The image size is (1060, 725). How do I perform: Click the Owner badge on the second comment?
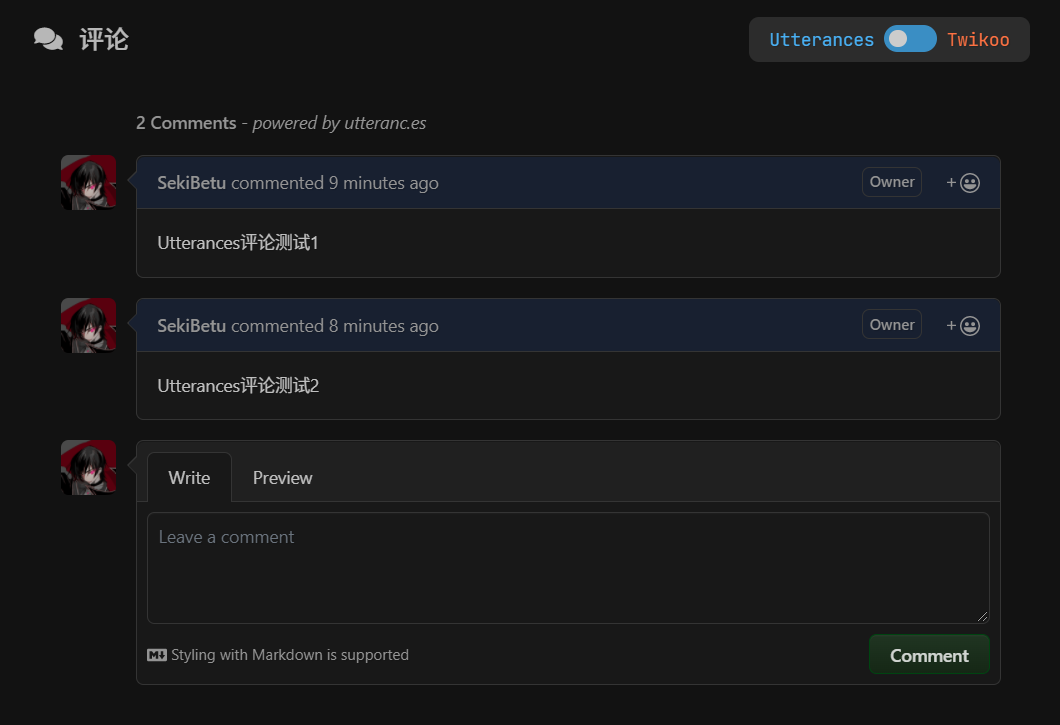tap(891, 324)
